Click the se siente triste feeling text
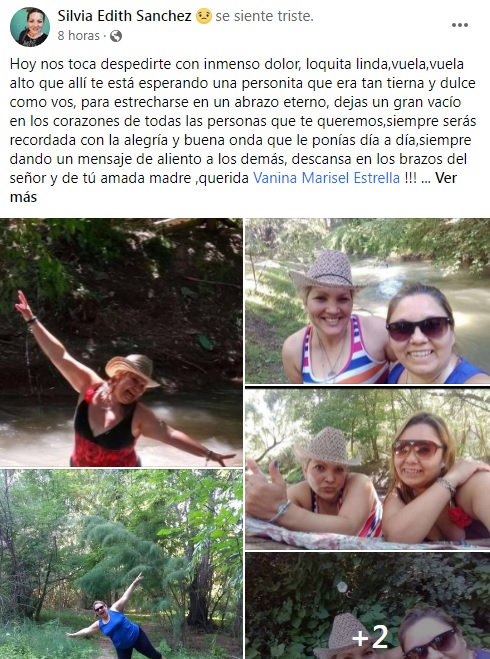The width and height of the screenshot is (490, 659). pyautogui.click(x=264, y=16)
